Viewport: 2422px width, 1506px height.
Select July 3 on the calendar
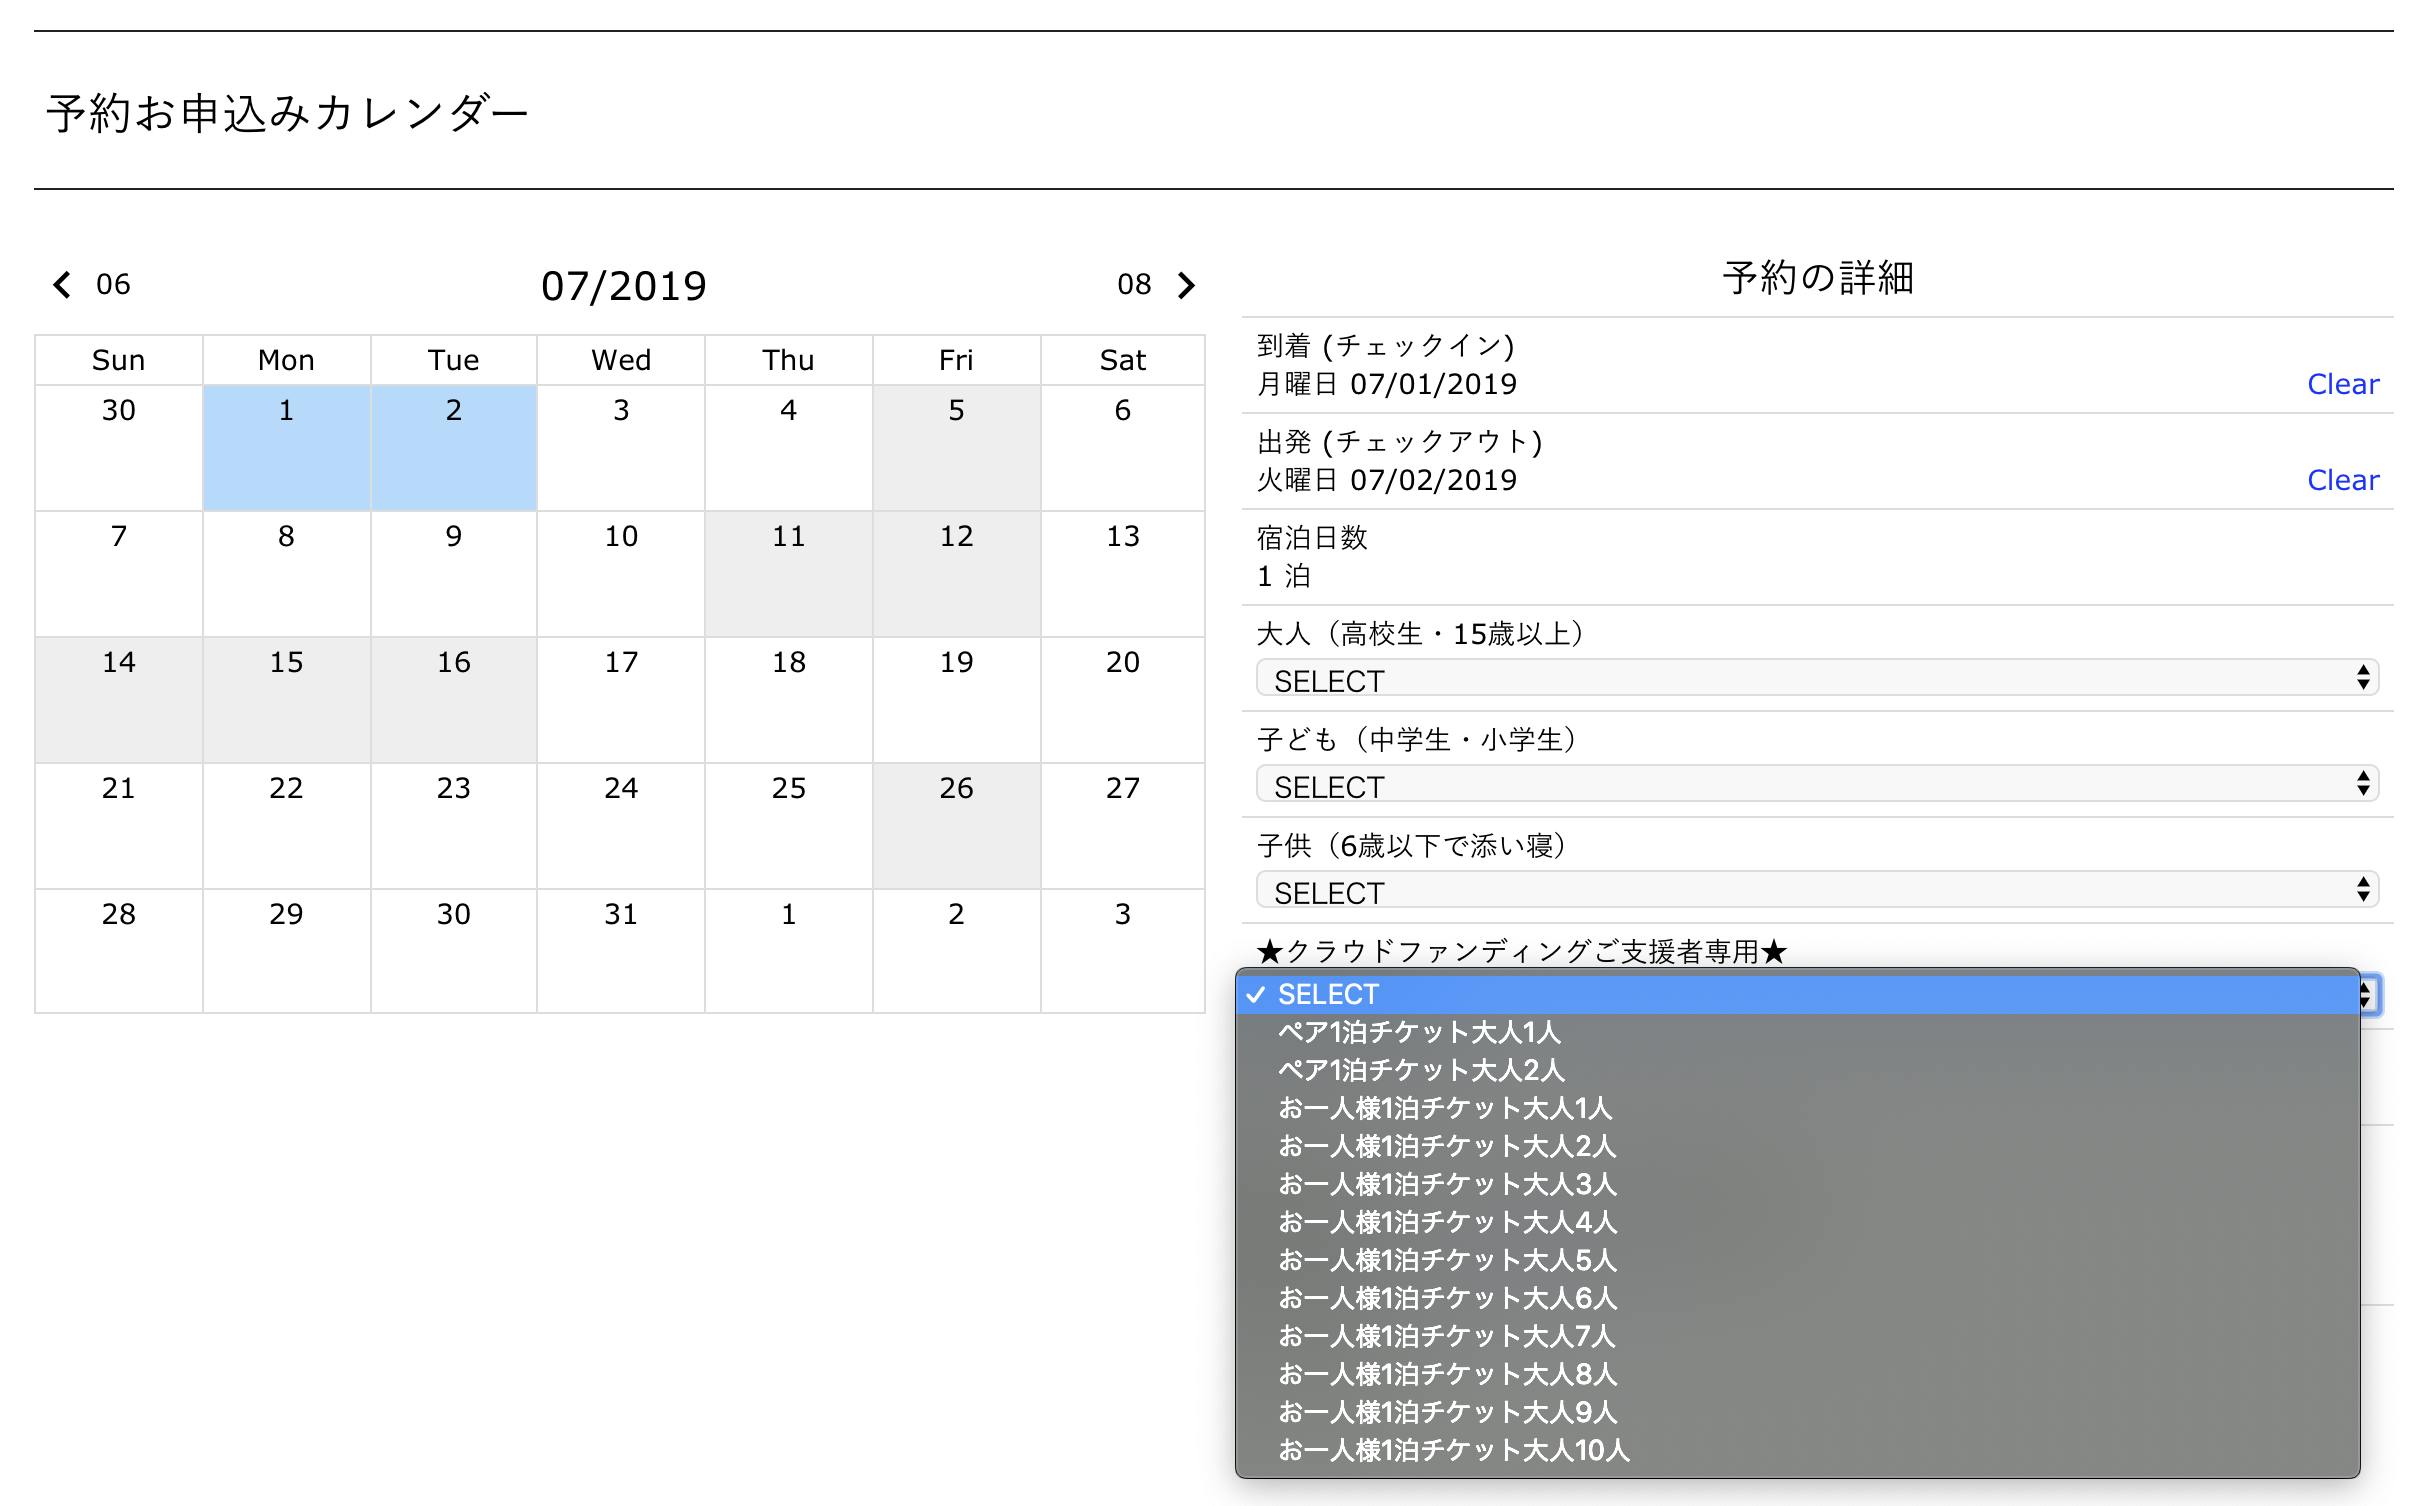coord(621,447)
